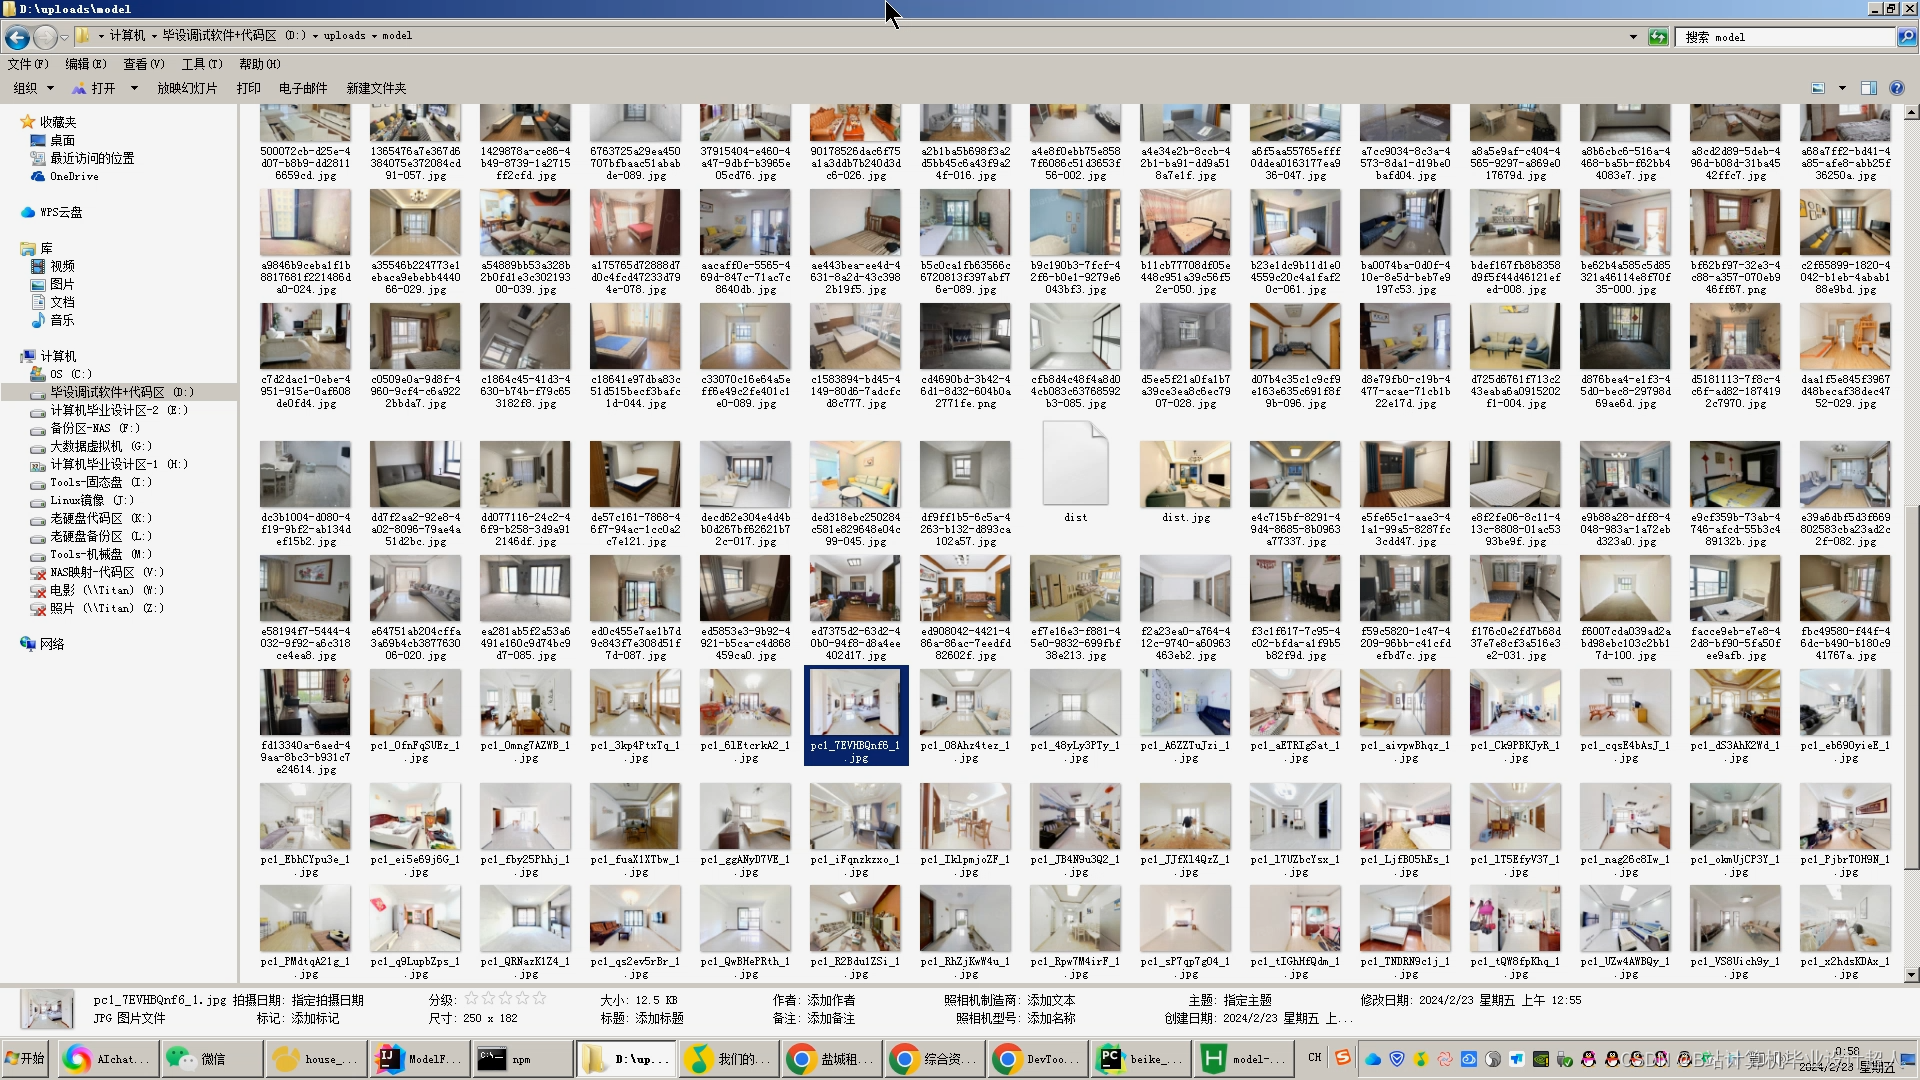
Task: Switch to the PyCharm beike taskbar item
Action: coord(1140,1058)
